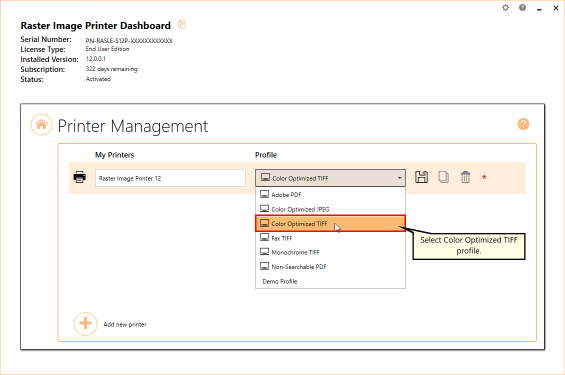Click the plus icon to add printer
Viewport: 565px width, 375px height.
[x=85, y=324]
